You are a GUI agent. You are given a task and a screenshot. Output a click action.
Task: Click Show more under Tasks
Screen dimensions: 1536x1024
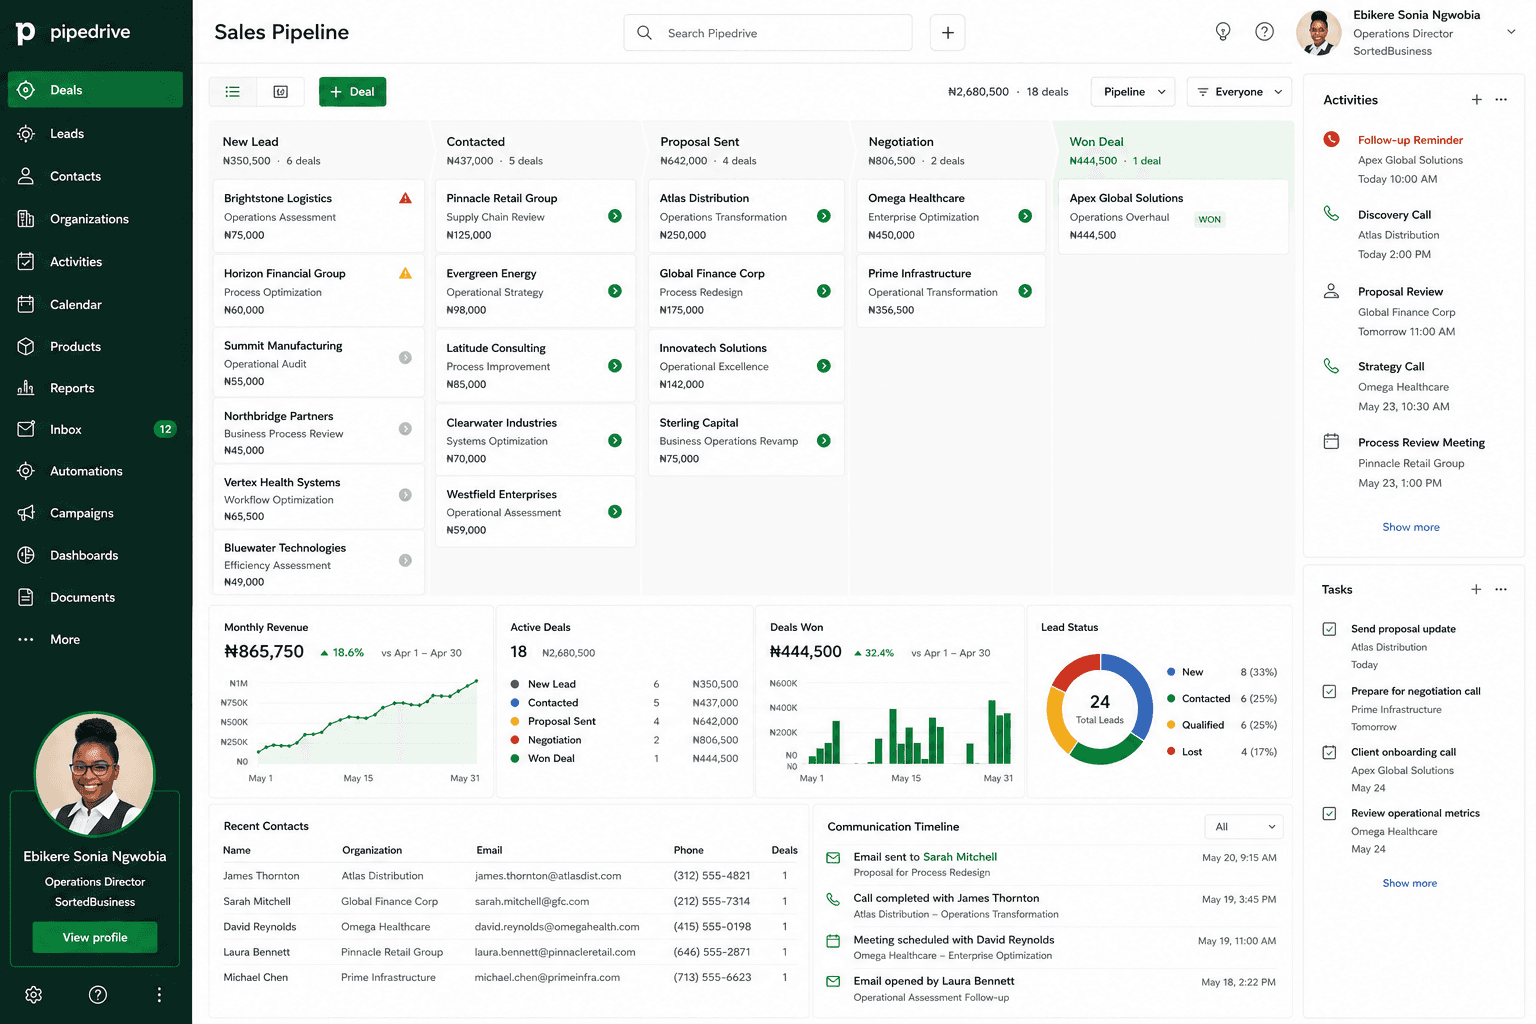(1409, 883)
